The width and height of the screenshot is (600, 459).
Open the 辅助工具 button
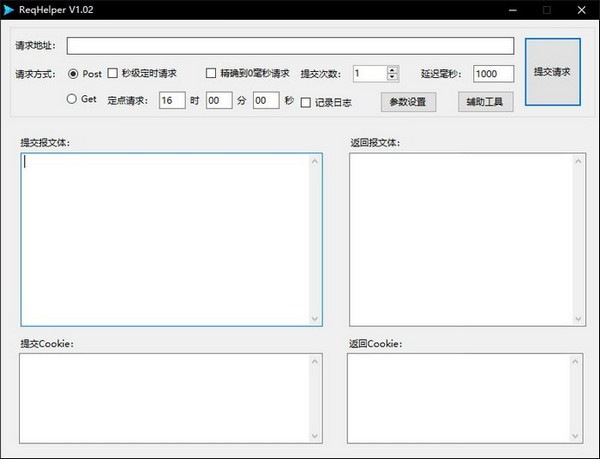pos(486,101)
